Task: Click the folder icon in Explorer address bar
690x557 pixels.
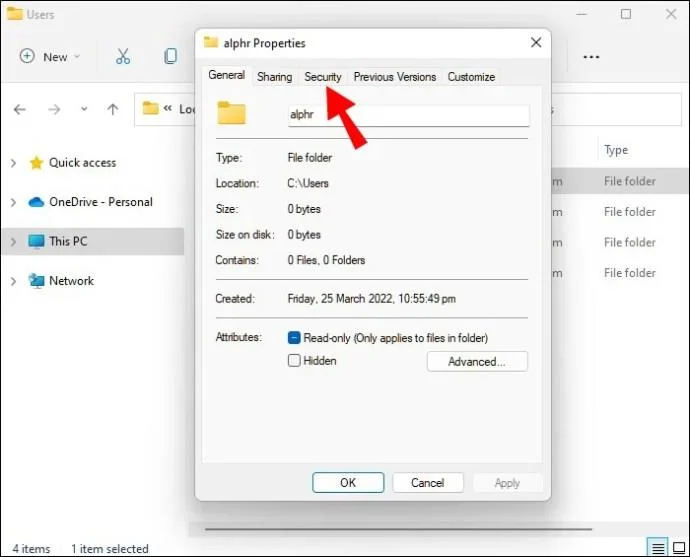Action: [x=150, y=108]
